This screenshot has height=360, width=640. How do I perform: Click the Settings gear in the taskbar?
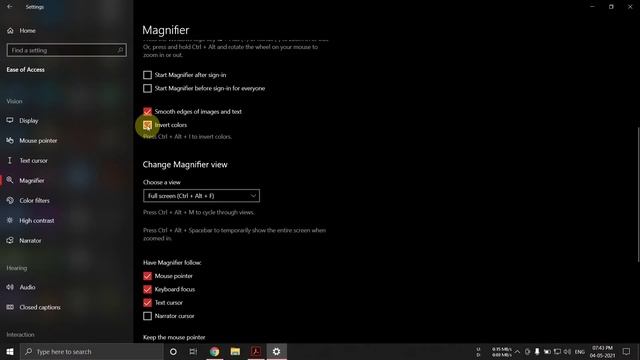[276, 351]
